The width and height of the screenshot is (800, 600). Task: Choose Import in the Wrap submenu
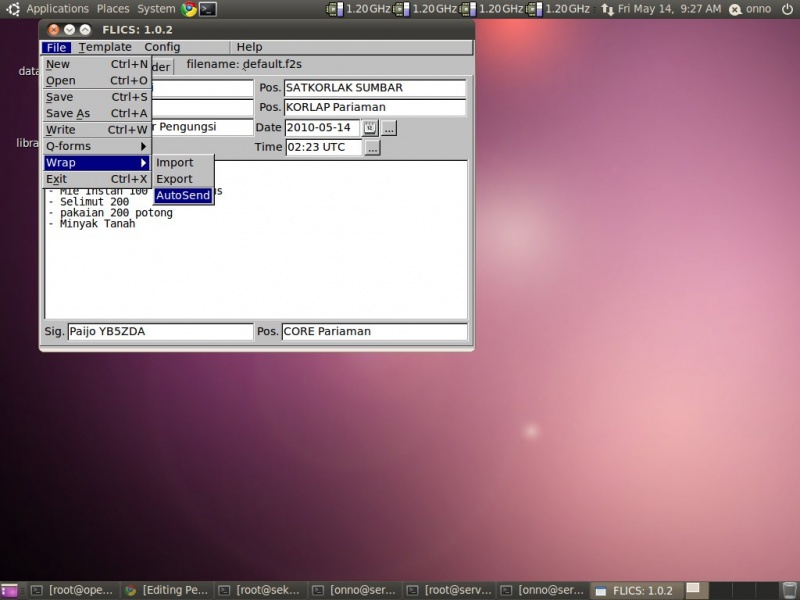click(175, 161)
